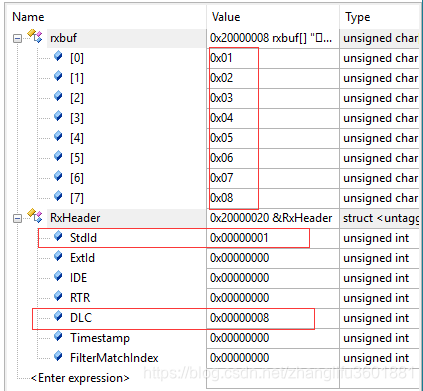Screen dimensions: 423x391
Task: Click the FilterMatchIndex value 0x00000000
Action: click(x=239, y=358)
